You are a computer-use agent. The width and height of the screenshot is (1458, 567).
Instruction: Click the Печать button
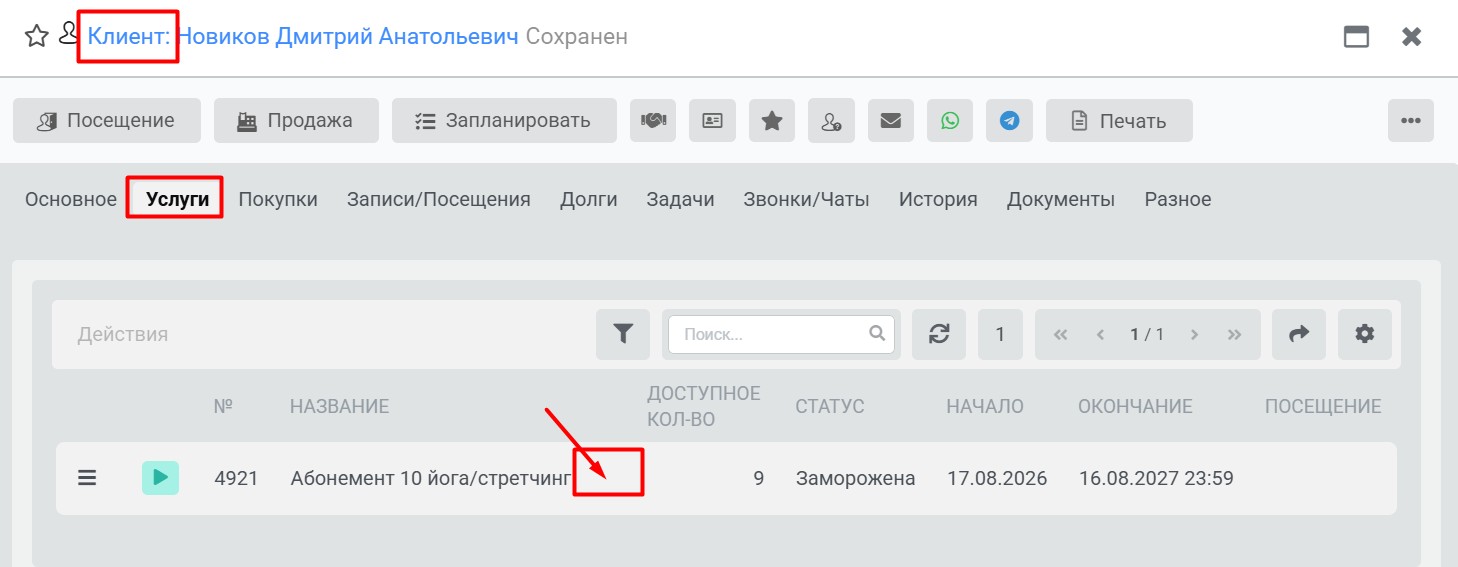(x=1119, y=121)
